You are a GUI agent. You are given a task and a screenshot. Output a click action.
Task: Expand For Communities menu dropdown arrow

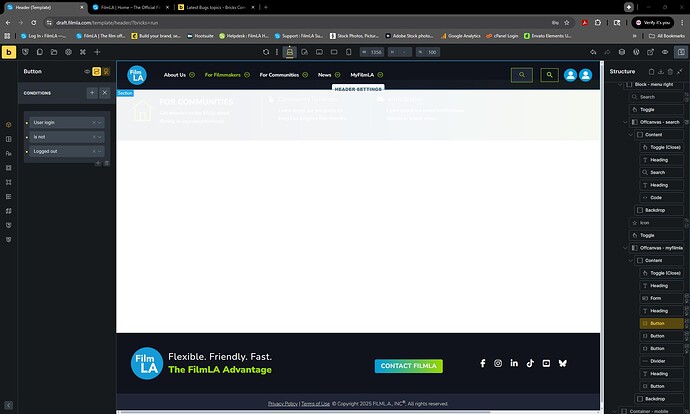click(x=305, y=75)
